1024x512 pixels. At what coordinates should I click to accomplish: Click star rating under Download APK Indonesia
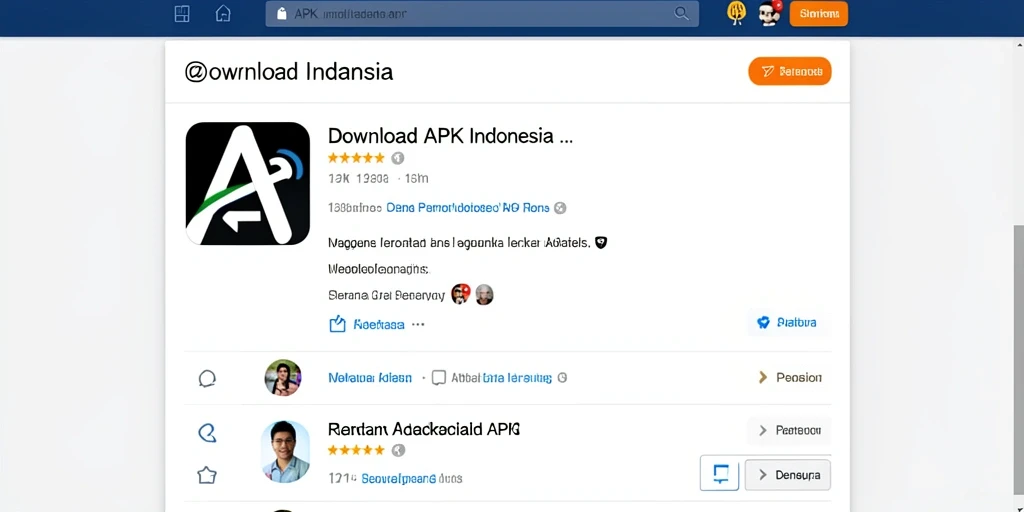pyautogui.click(x=356, y=158)
